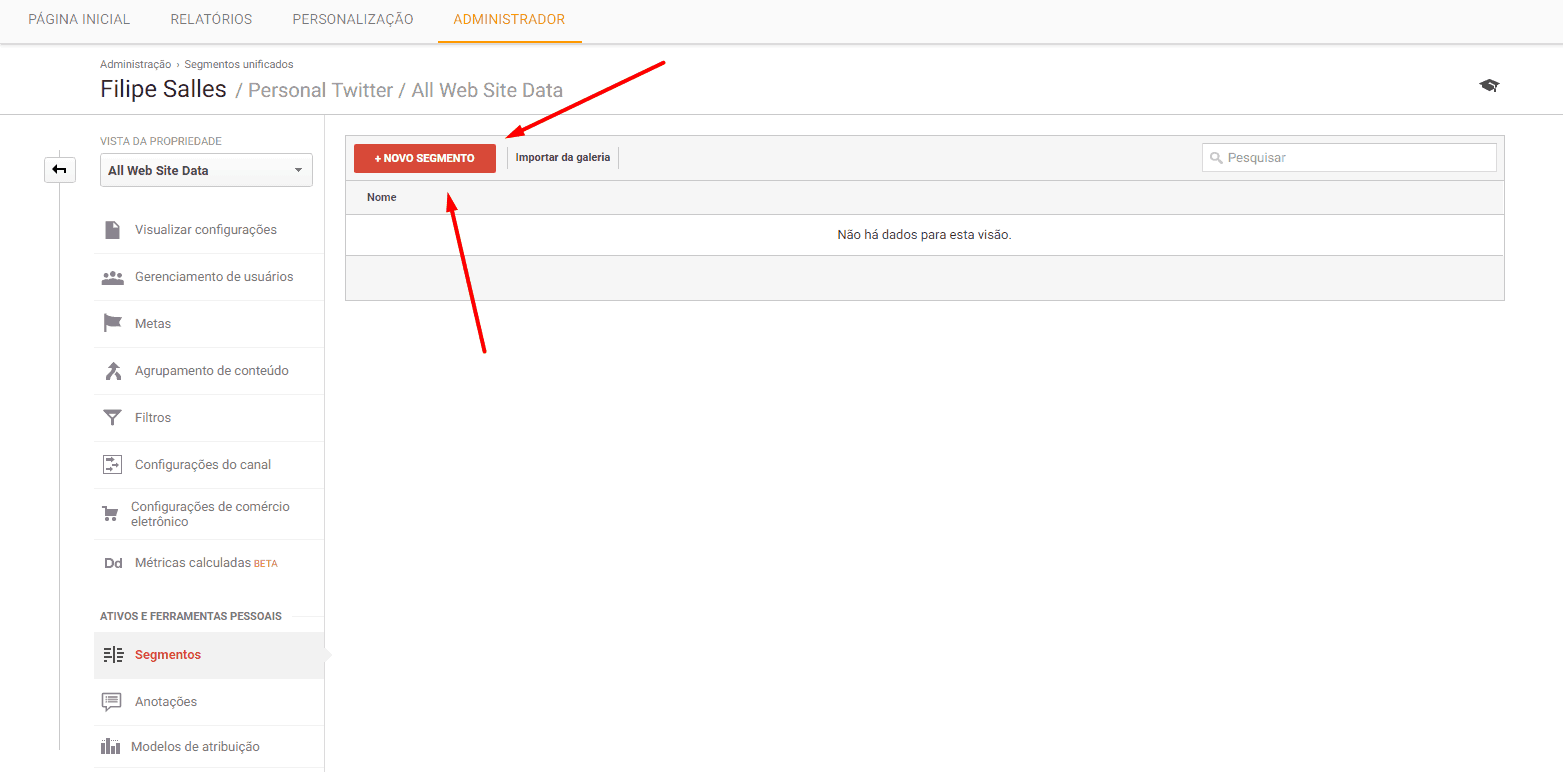The image size is (1563, 772).
Task: Switch to the Página Inicial tab
Action: pos(79,20)
